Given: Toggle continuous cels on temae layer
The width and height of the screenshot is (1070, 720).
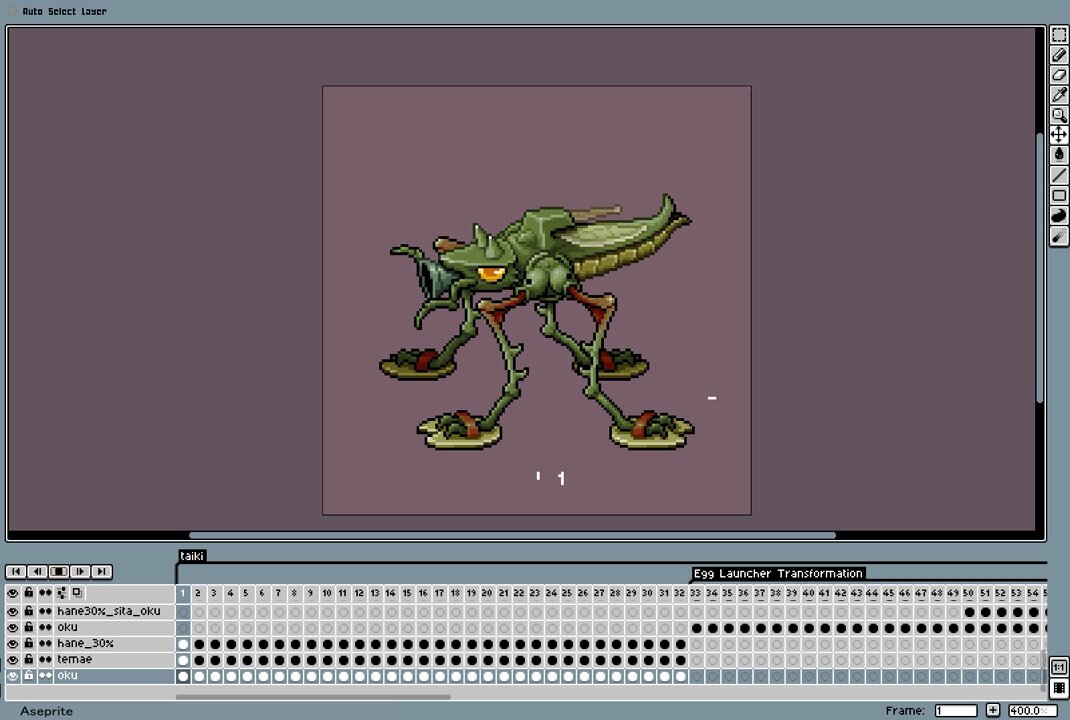Looking at the screenshot, I should point(45,660).
